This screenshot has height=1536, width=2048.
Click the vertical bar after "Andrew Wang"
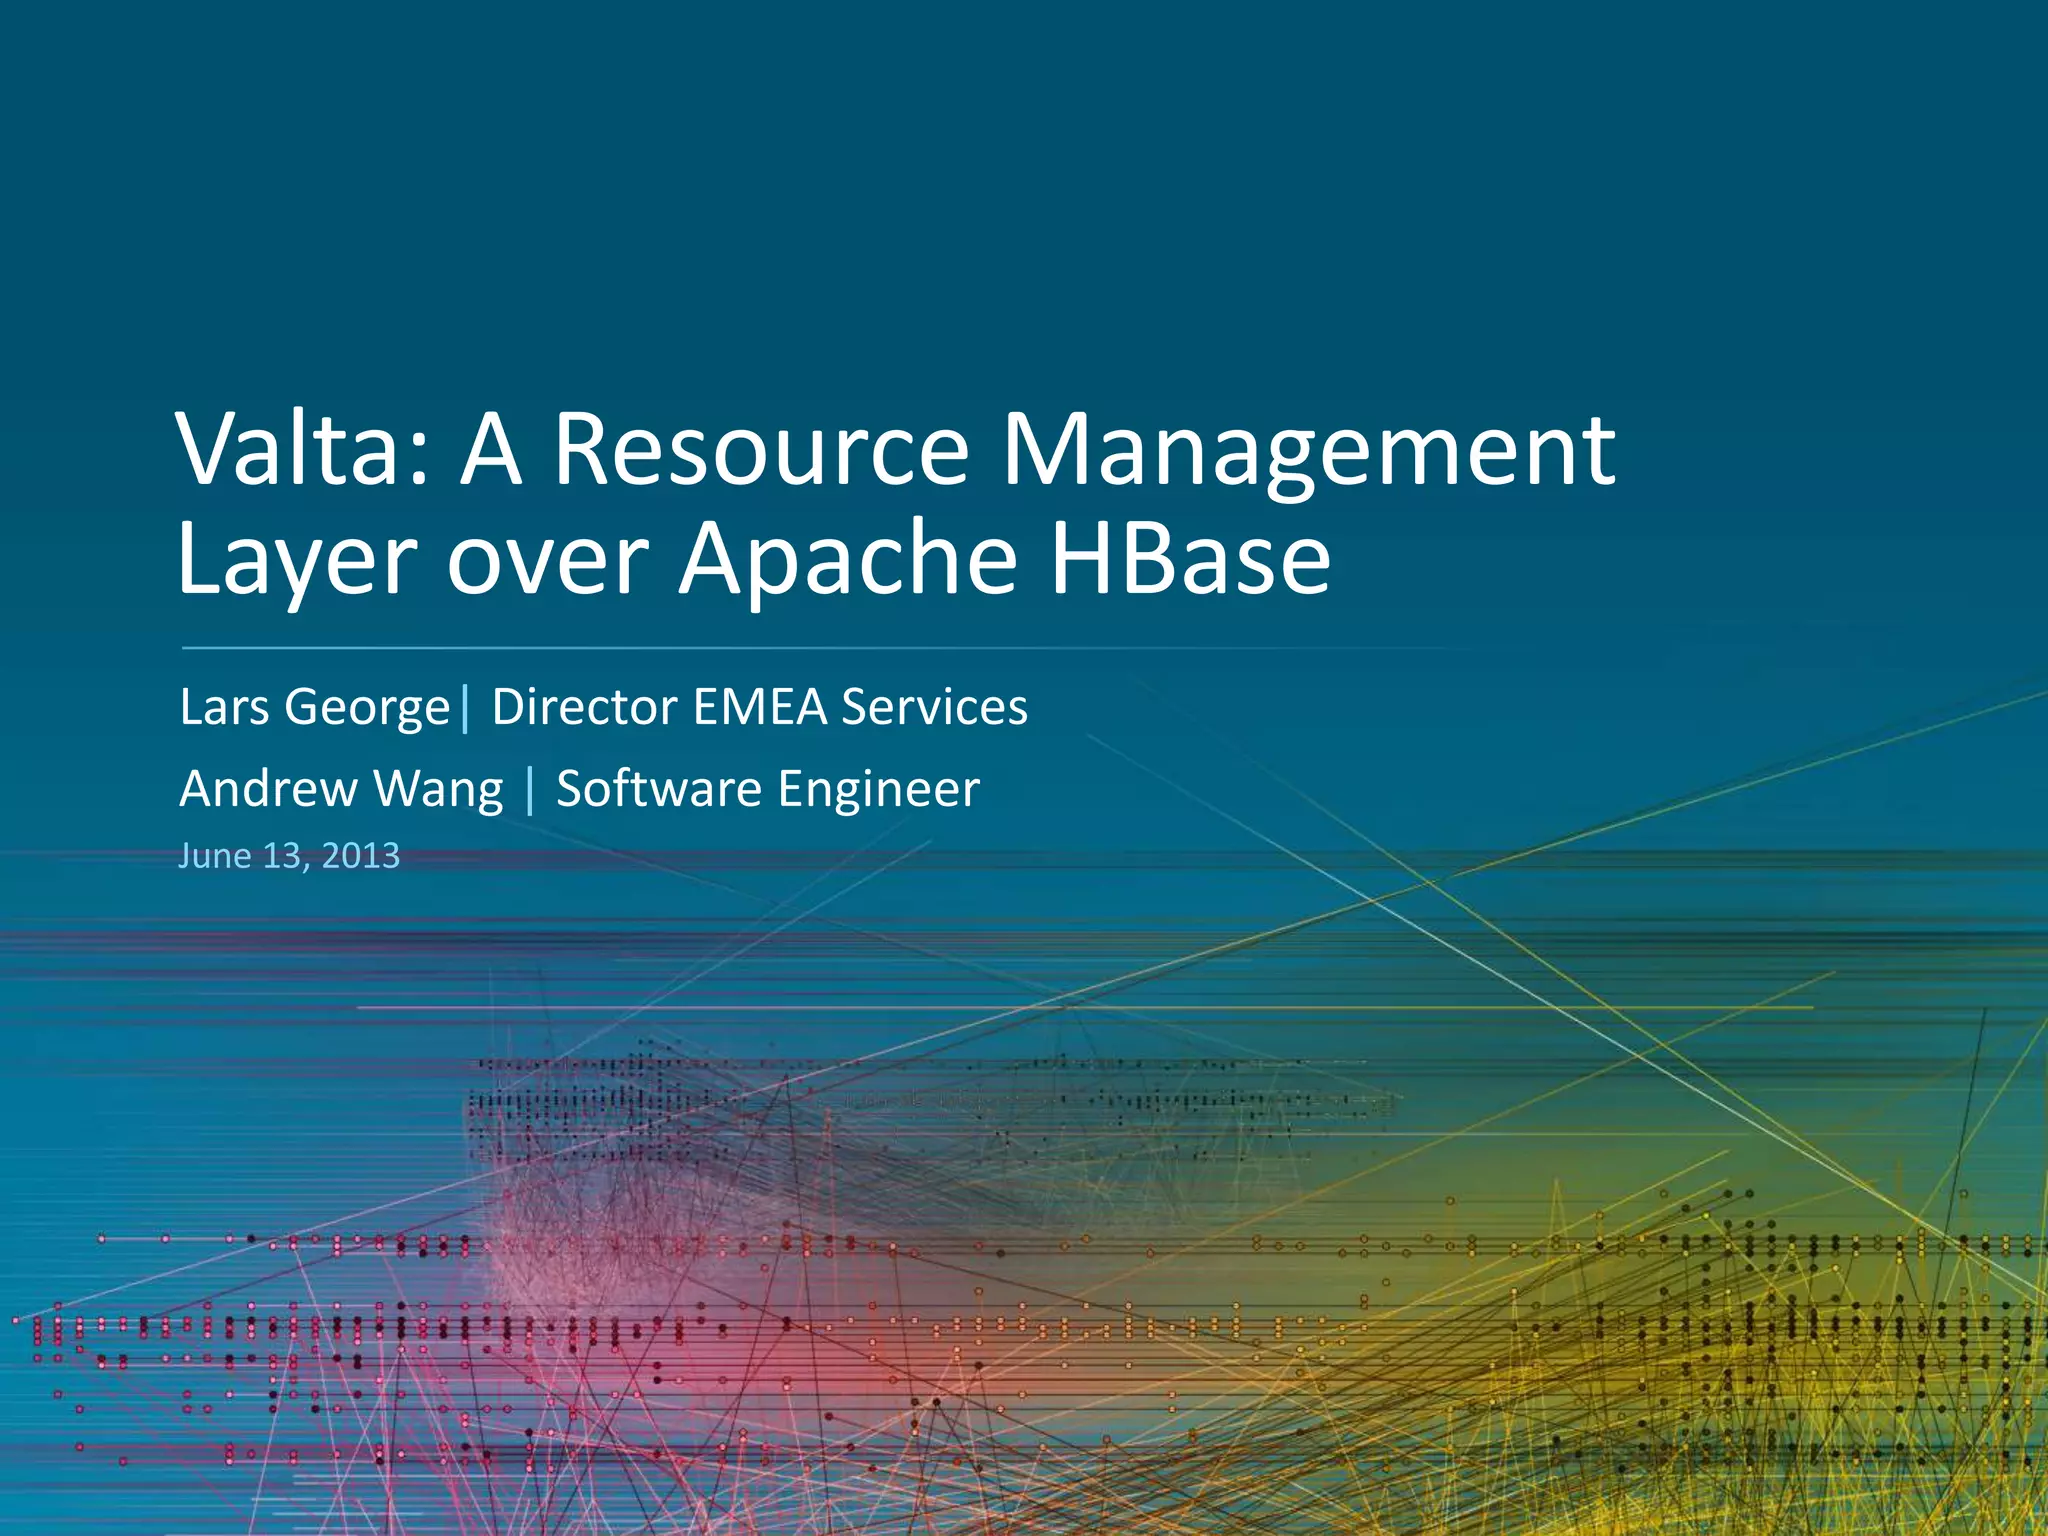(529, 789)
